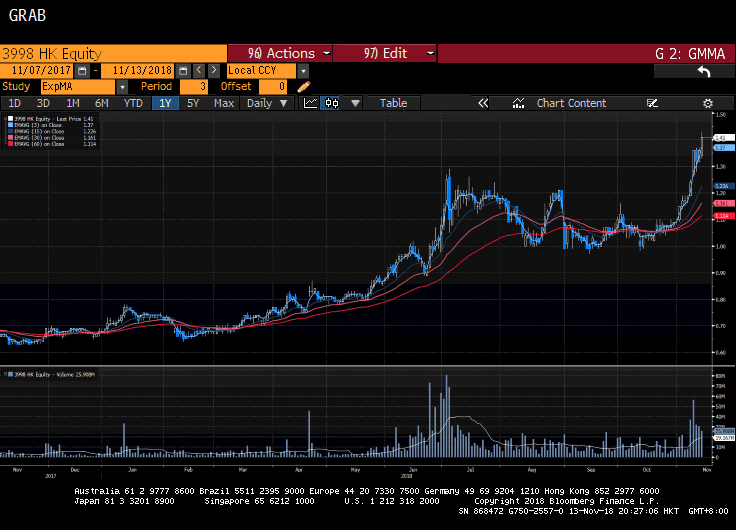Click the G 2: GMMA title
736x530 pixels.
(x=690, y=54)
